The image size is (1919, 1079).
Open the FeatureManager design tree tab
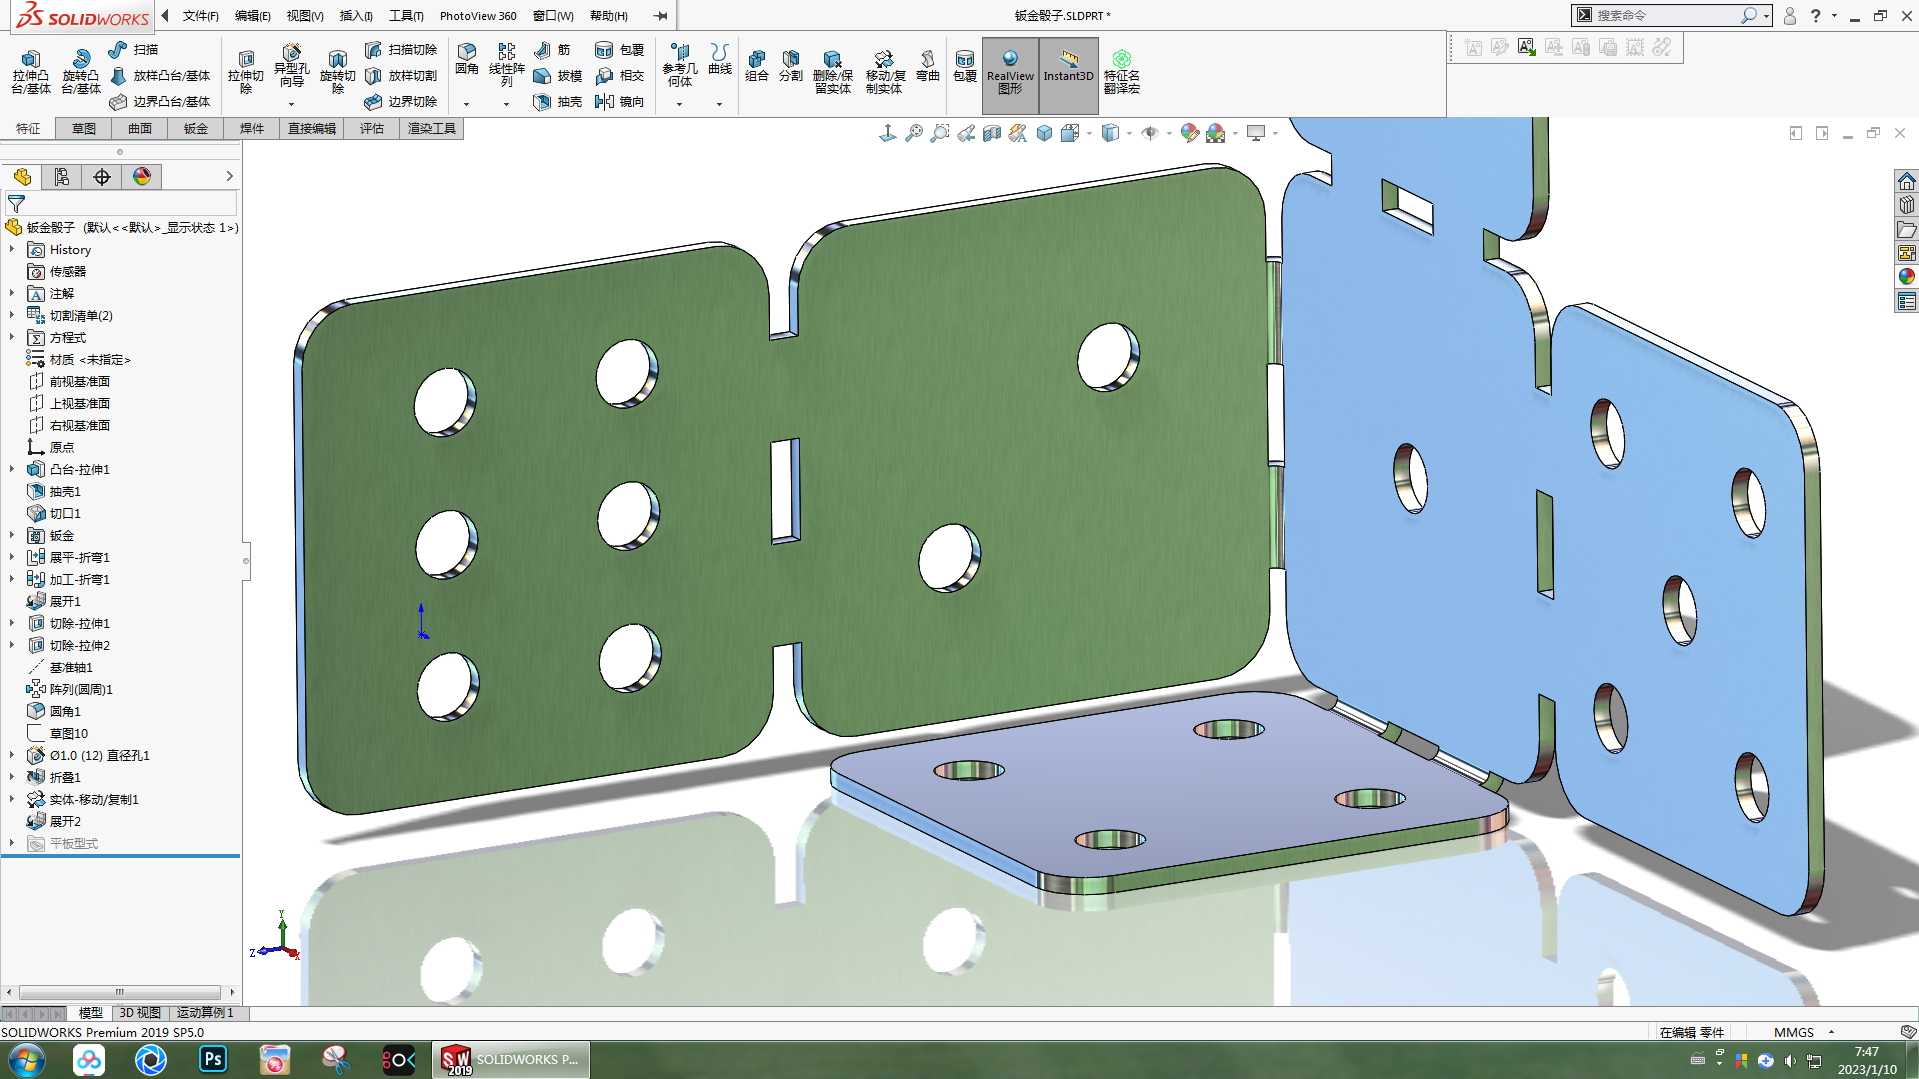[x=22, y=177]
